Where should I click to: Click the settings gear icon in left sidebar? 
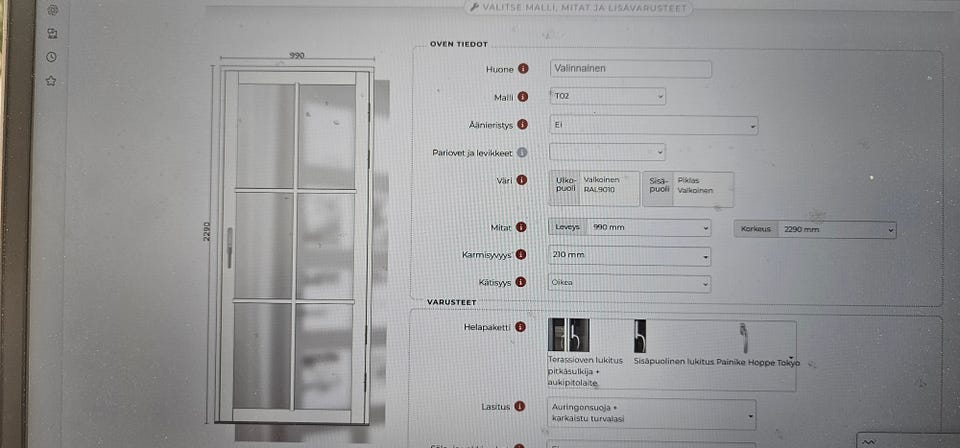[x=52, y=10]
